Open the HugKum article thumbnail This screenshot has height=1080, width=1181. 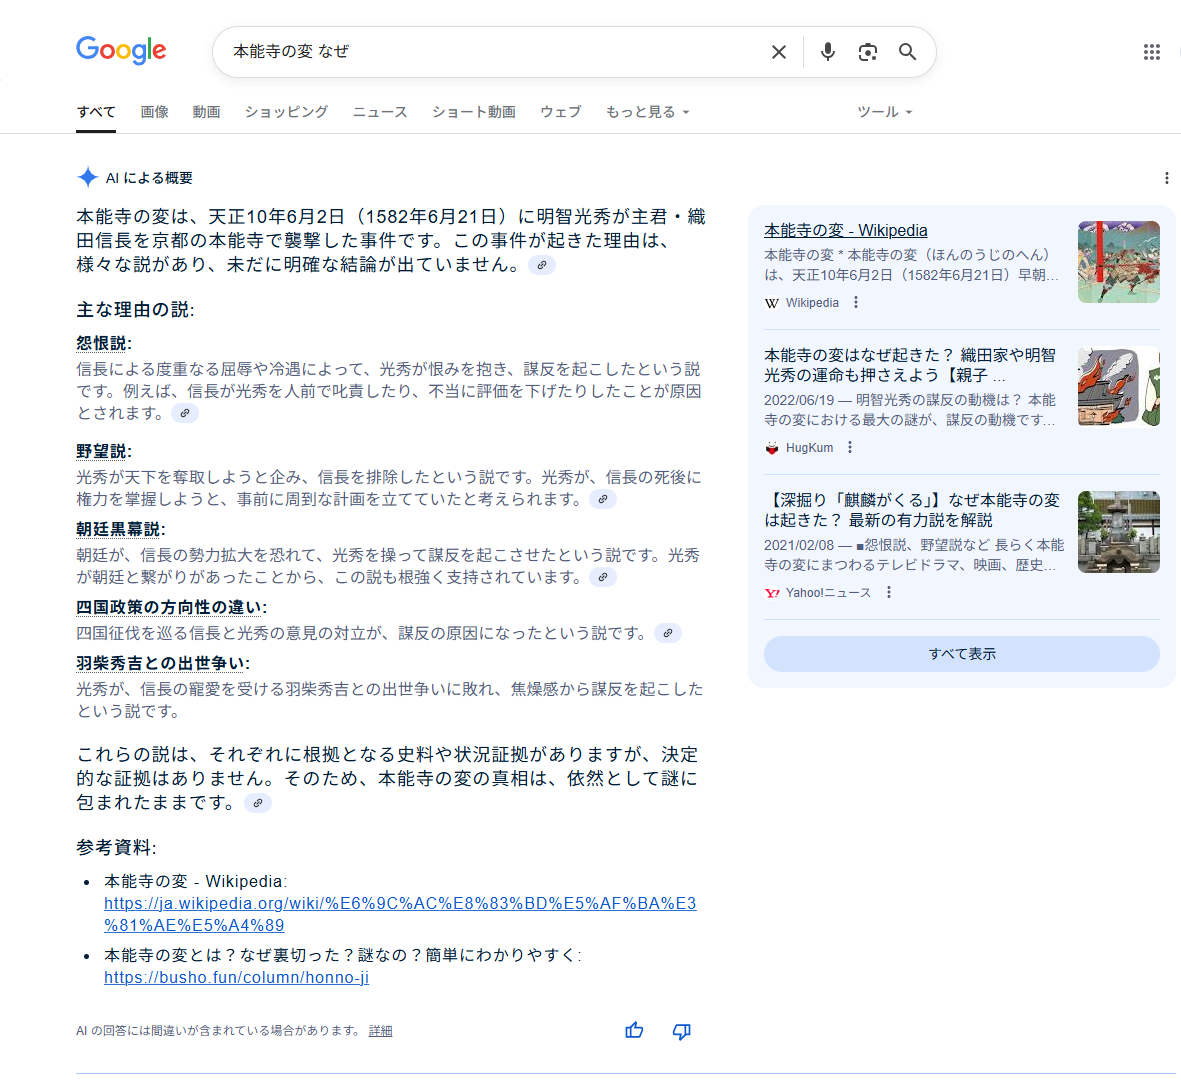pos(1118,386)
